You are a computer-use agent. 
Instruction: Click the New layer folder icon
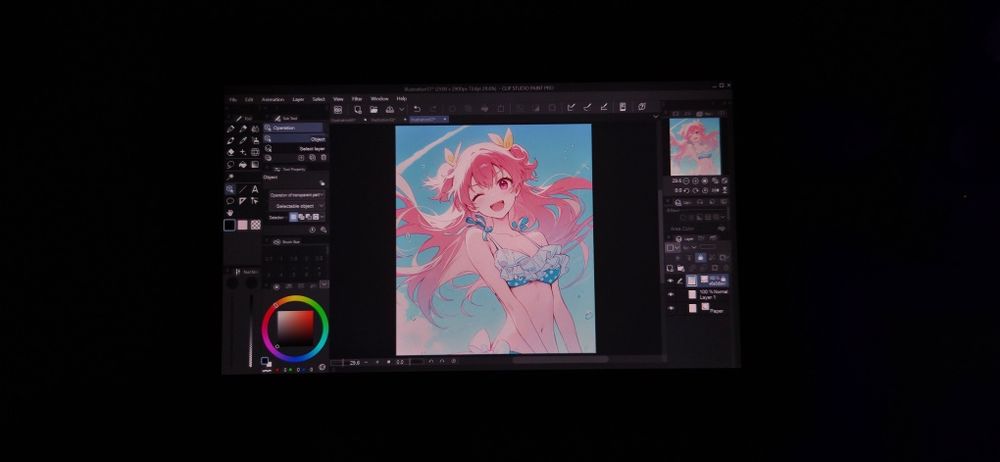pyautogui.click(x=680, y=268)
